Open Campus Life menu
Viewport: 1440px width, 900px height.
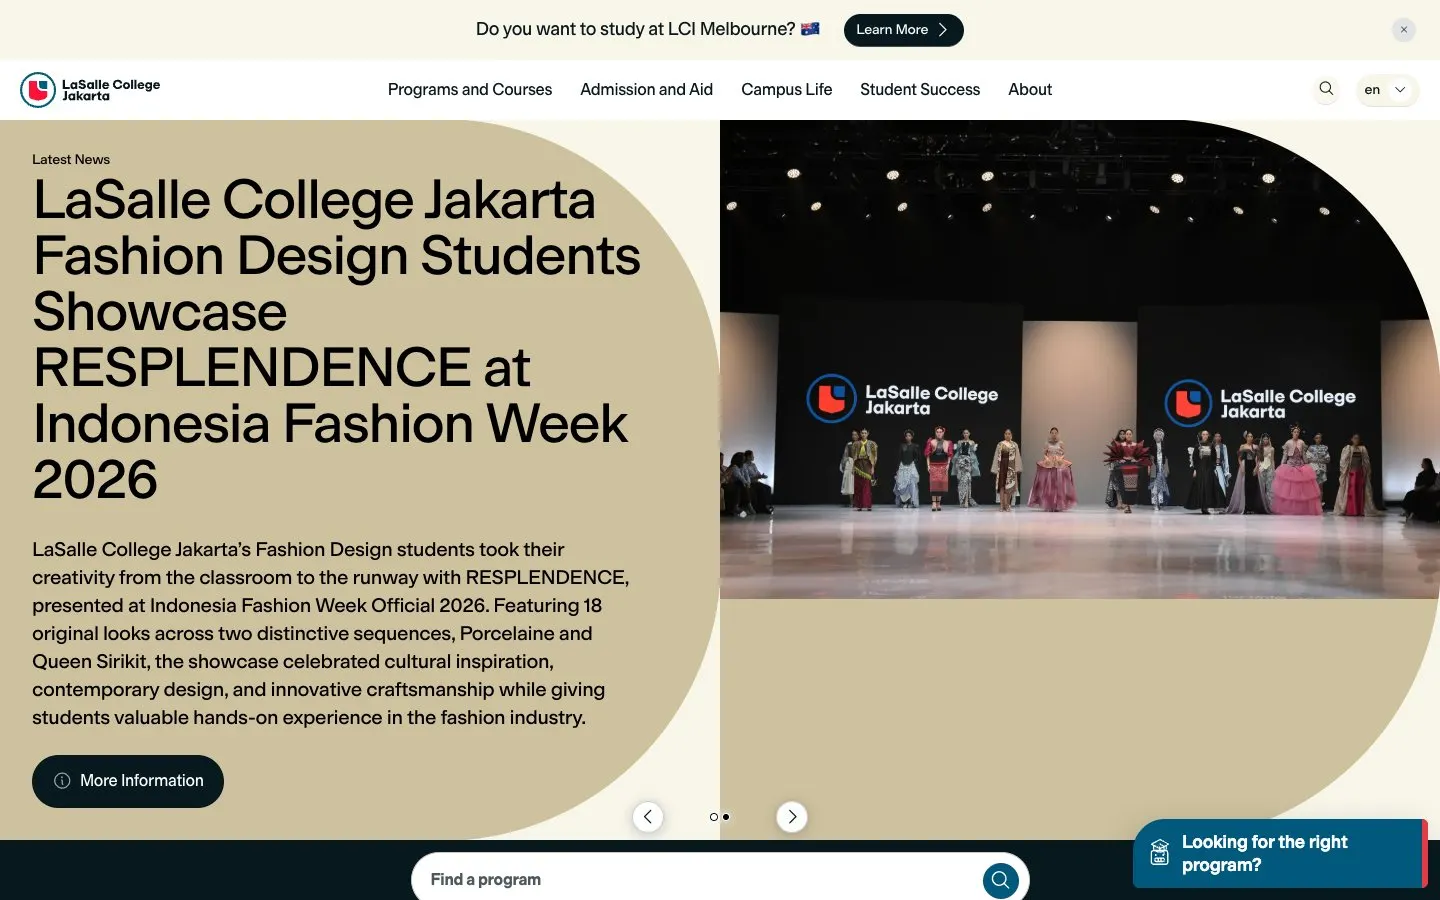[x=786, y=90]
